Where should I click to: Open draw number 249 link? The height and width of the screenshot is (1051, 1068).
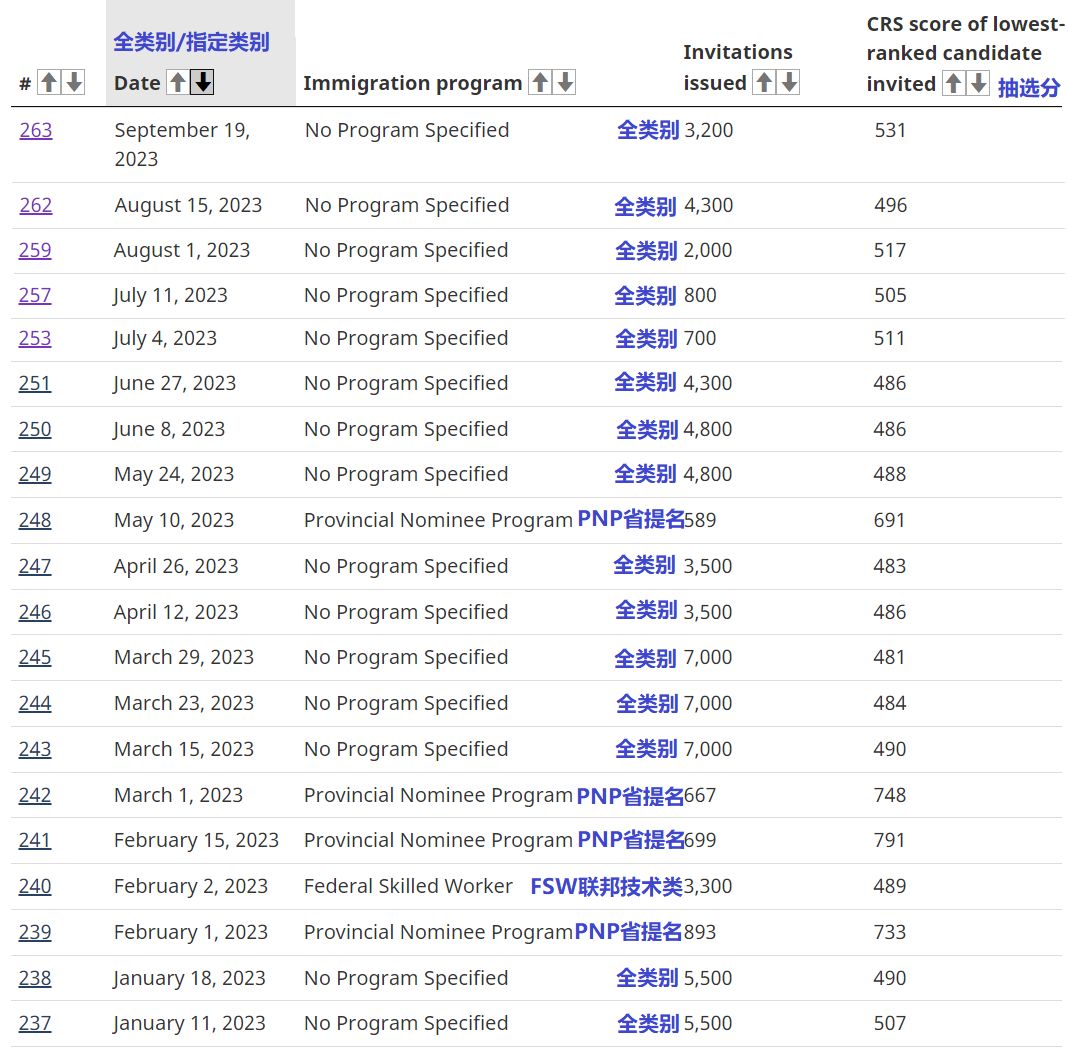[x=35, y=474]
